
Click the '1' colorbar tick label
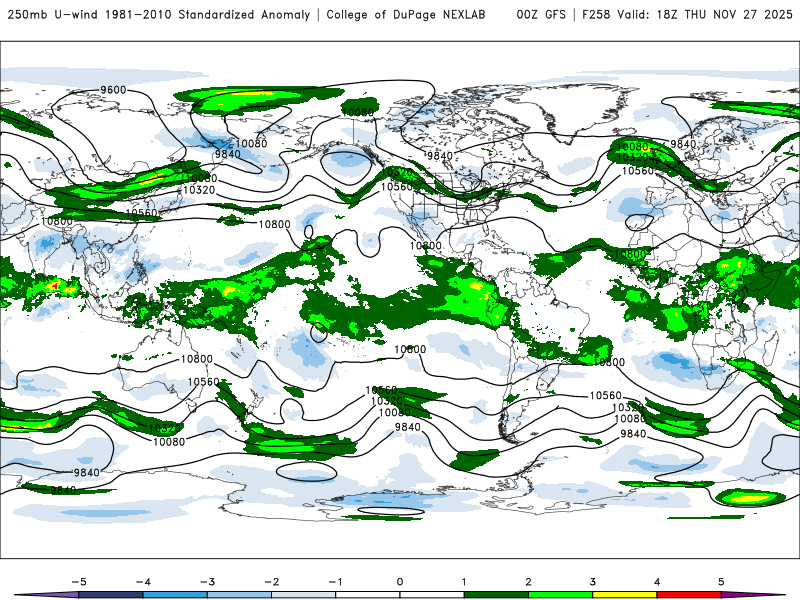click(x=464, y=582)
